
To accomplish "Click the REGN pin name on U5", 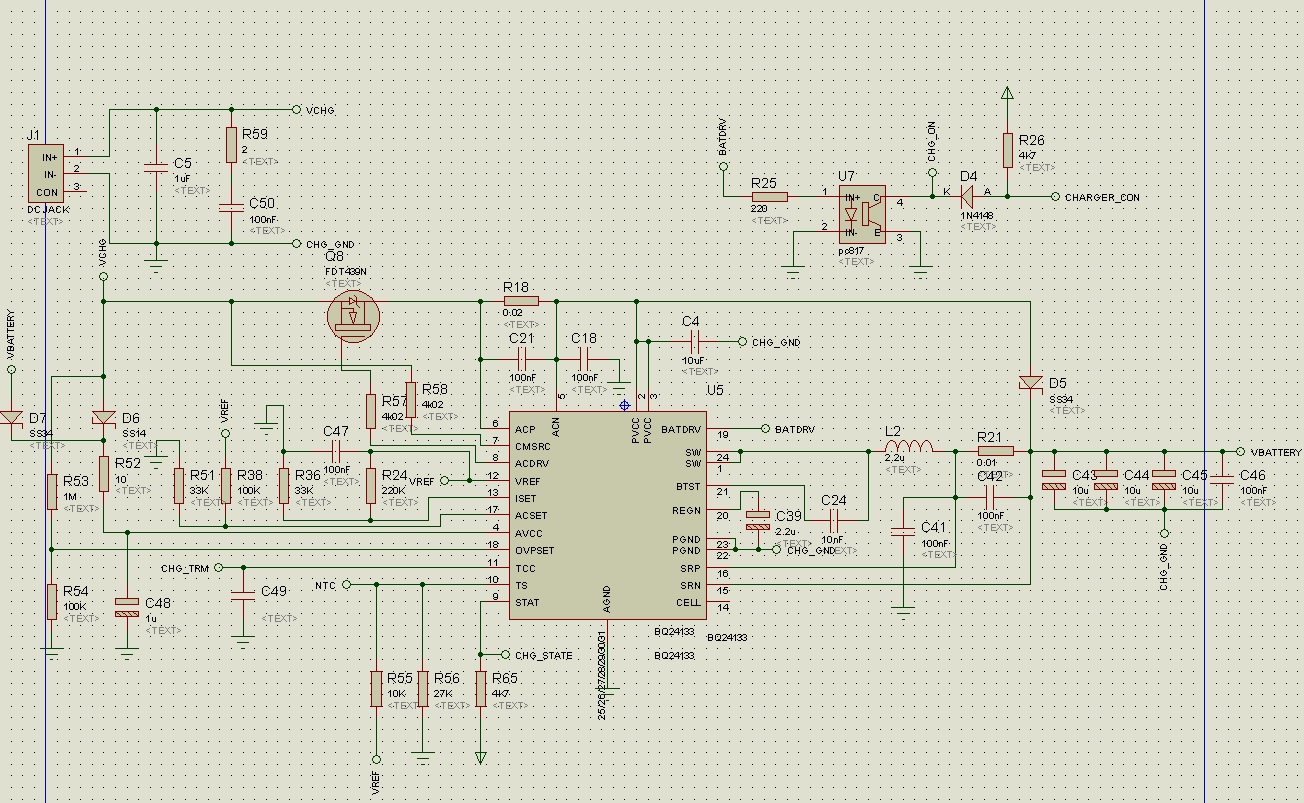I will pyautogui.click(x=687, y=511).
